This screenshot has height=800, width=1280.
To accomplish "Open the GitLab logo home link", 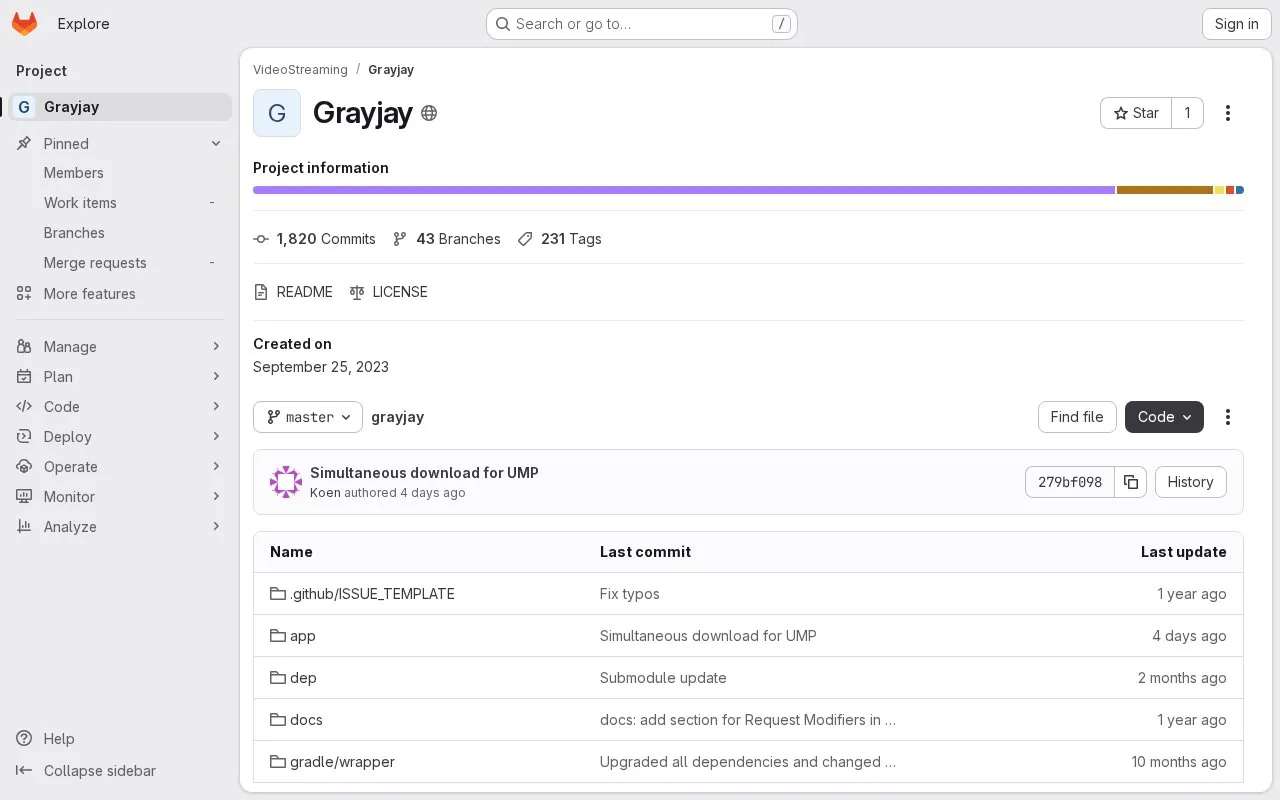I will (x=25, y=24).
